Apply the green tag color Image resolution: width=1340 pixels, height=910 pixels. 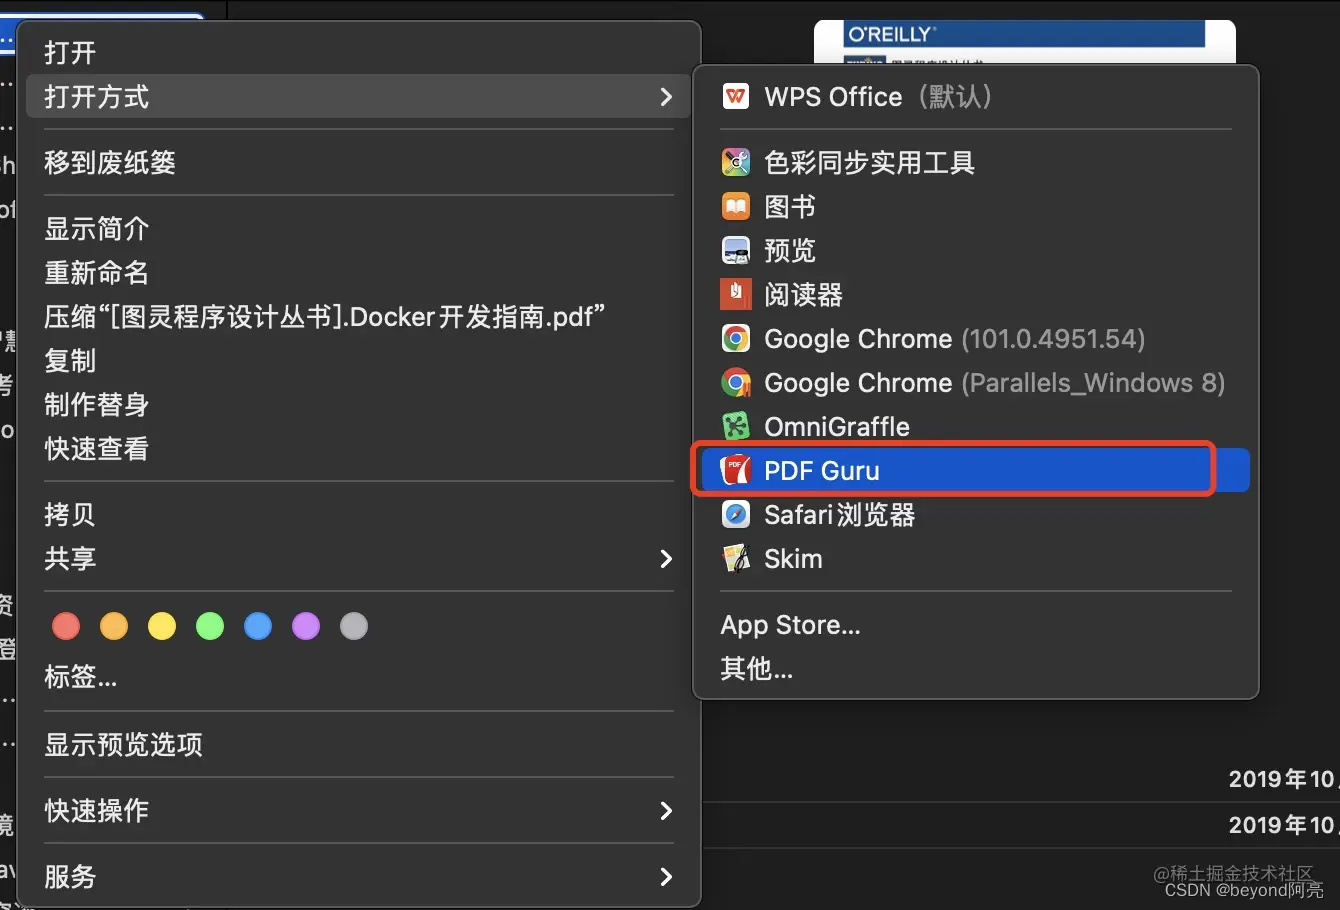tap(210, 626)
